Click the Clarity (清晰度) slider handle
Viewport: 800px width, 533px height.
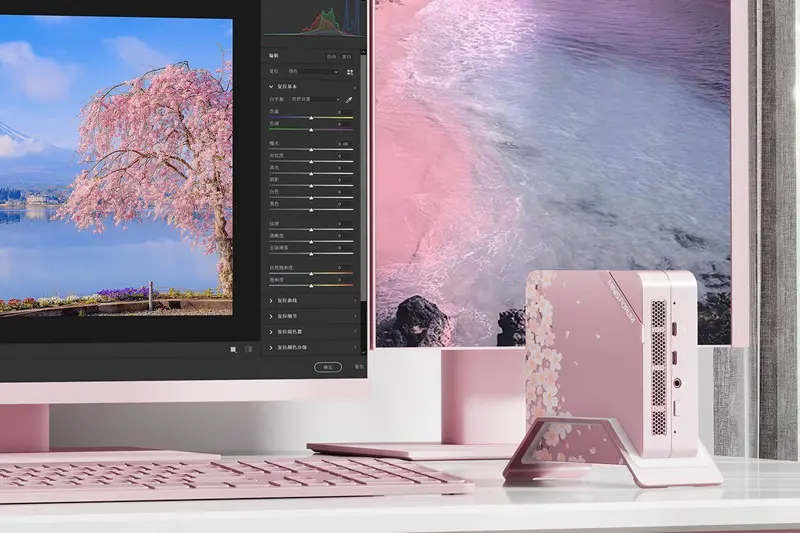(x=311, y=242)
